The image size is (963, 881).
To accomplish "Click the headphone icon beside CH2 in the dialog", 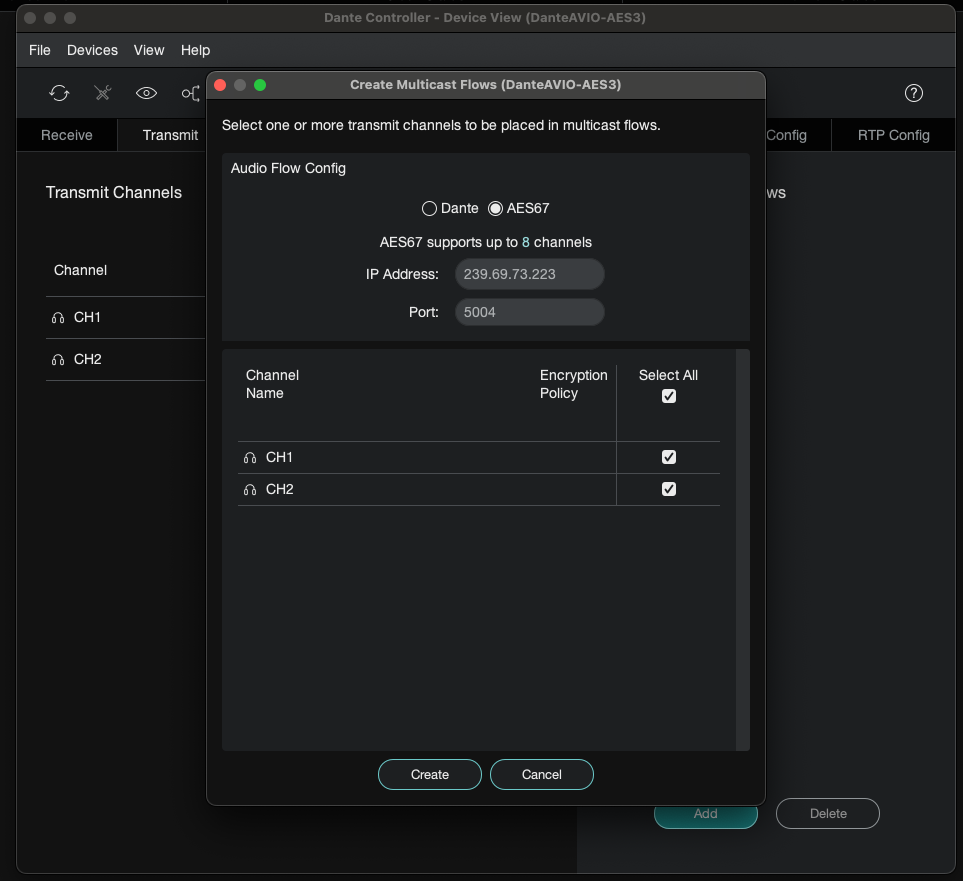I will click(250, 490).
